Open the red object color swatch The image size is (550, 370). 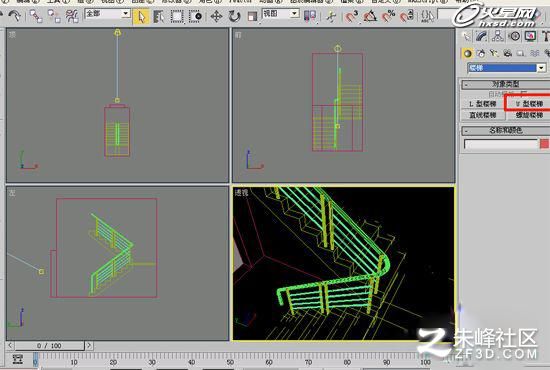point(544,144)
